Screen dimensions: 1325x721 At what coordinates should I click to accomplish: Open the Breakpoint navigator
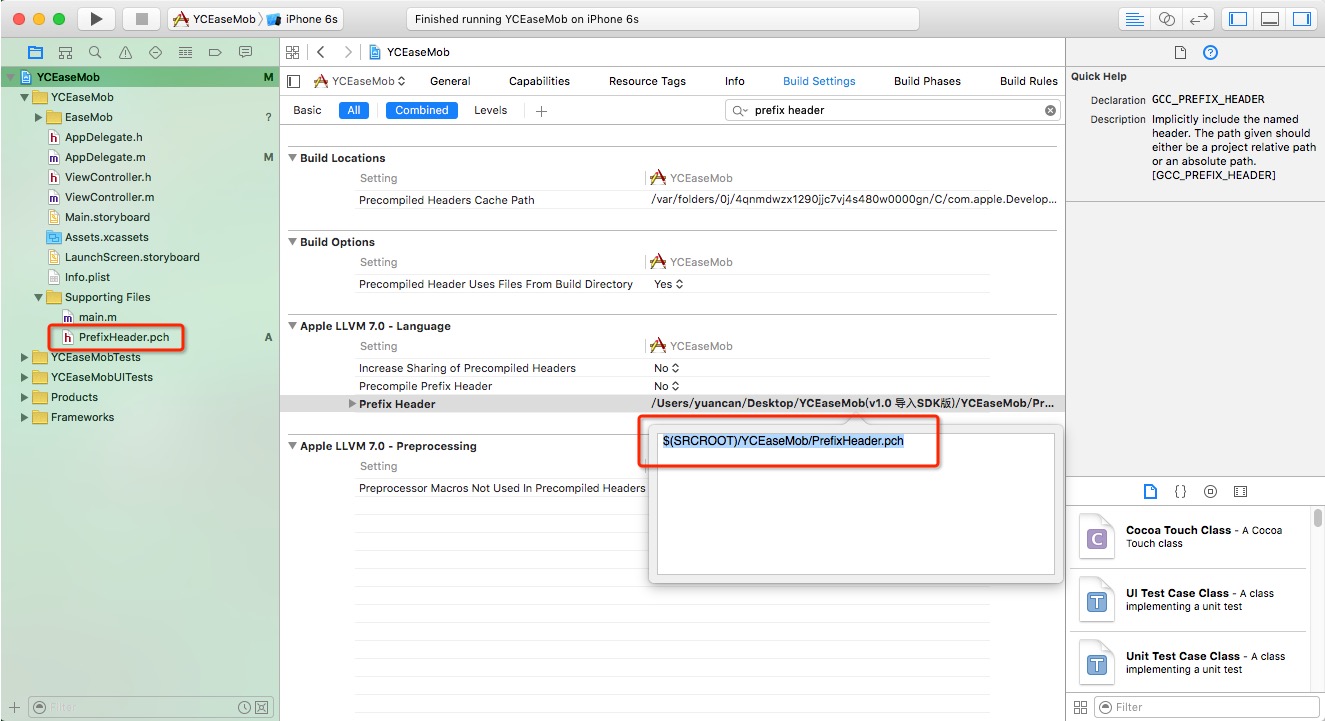pyautogui.click(x=215, y=52)
